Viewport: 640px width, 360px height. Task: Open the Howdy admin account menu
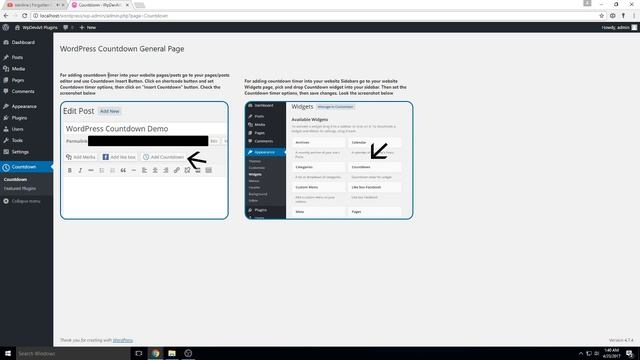619,27
